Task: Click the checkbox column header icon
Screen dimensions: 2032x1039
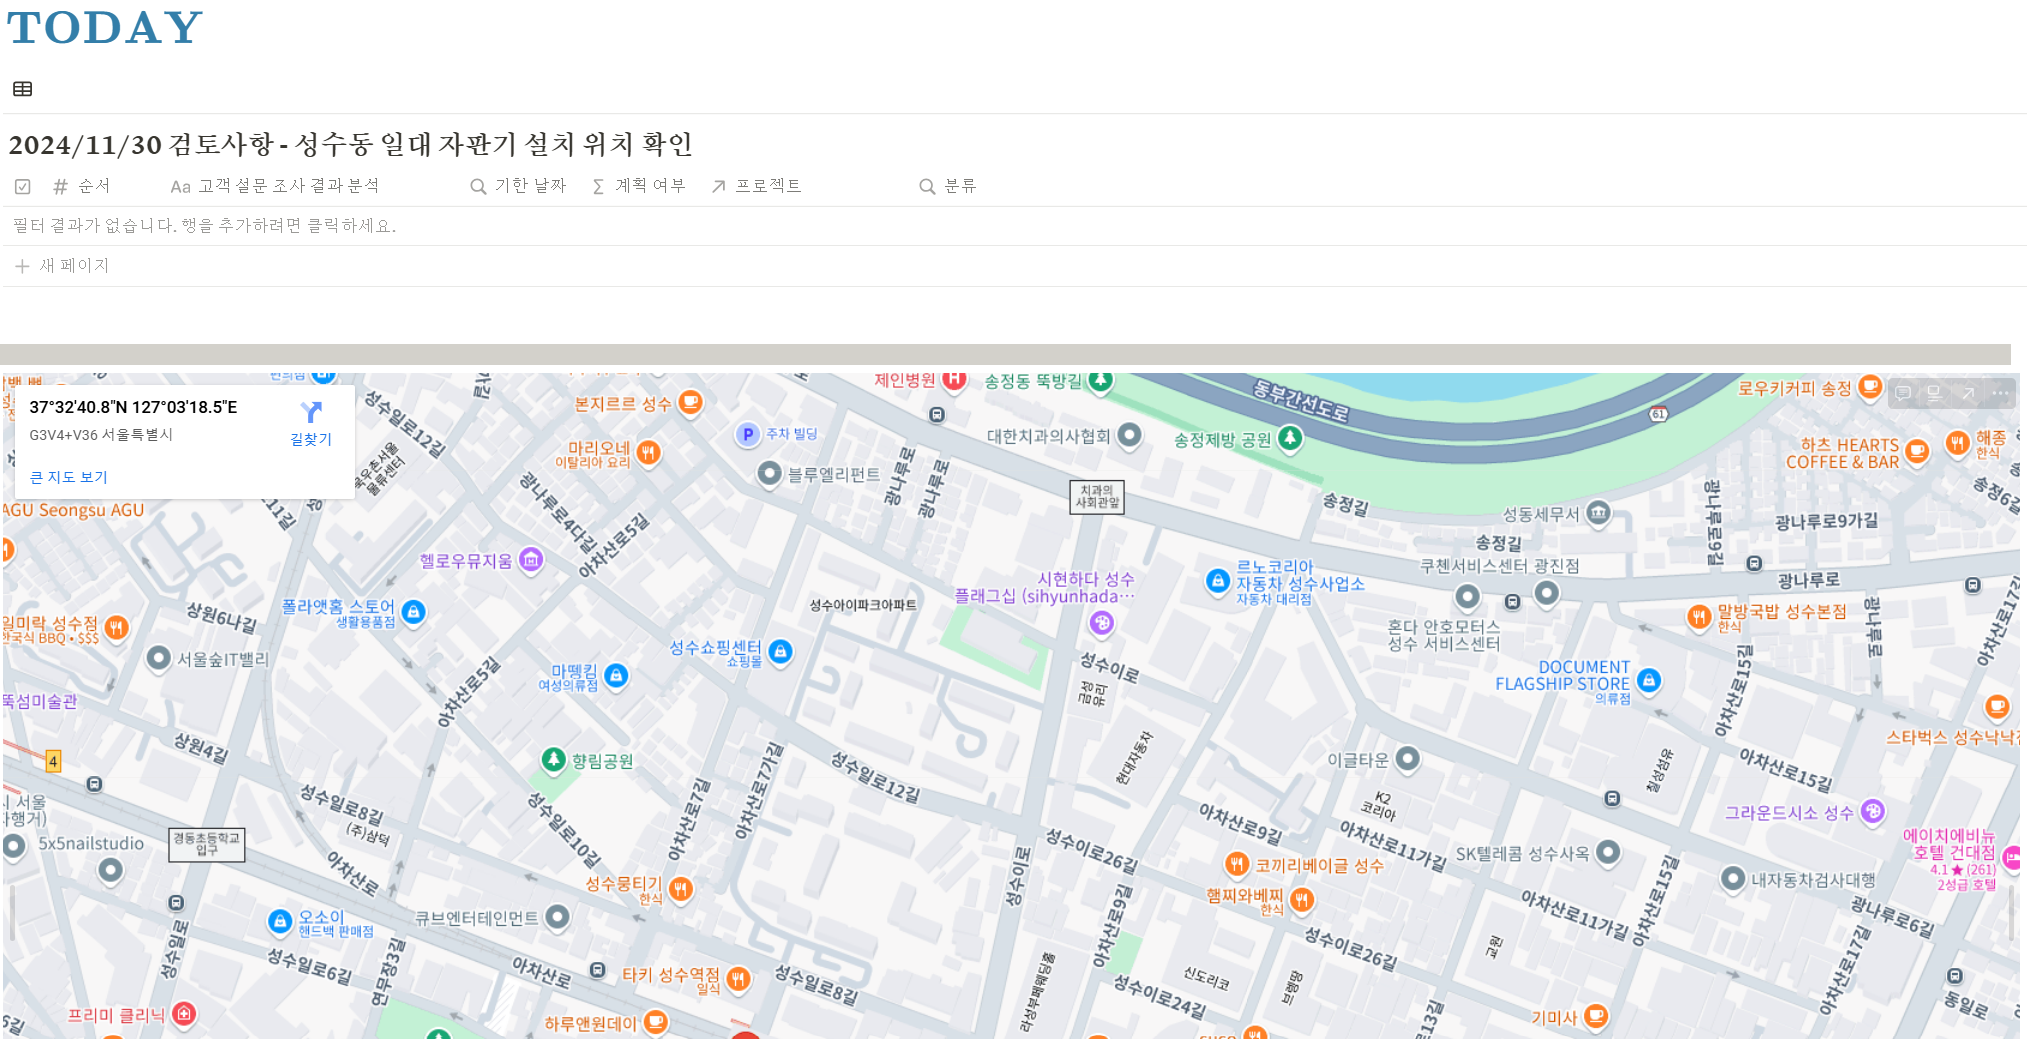Action: (23, 186)
